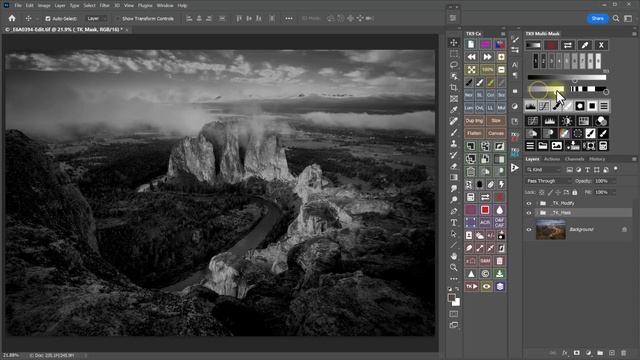Switch to the History tab
Image resolution: width=640 pixels, height=360 pixels.
click(x=597, y=159)
